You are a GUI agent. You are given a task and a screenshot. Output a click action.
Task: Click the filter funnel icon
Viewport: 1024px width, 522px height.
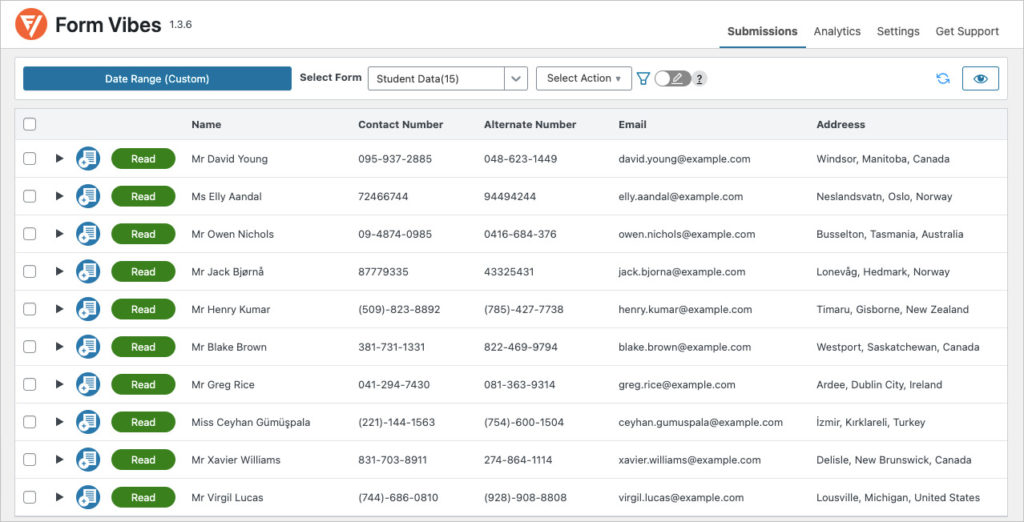643,78
